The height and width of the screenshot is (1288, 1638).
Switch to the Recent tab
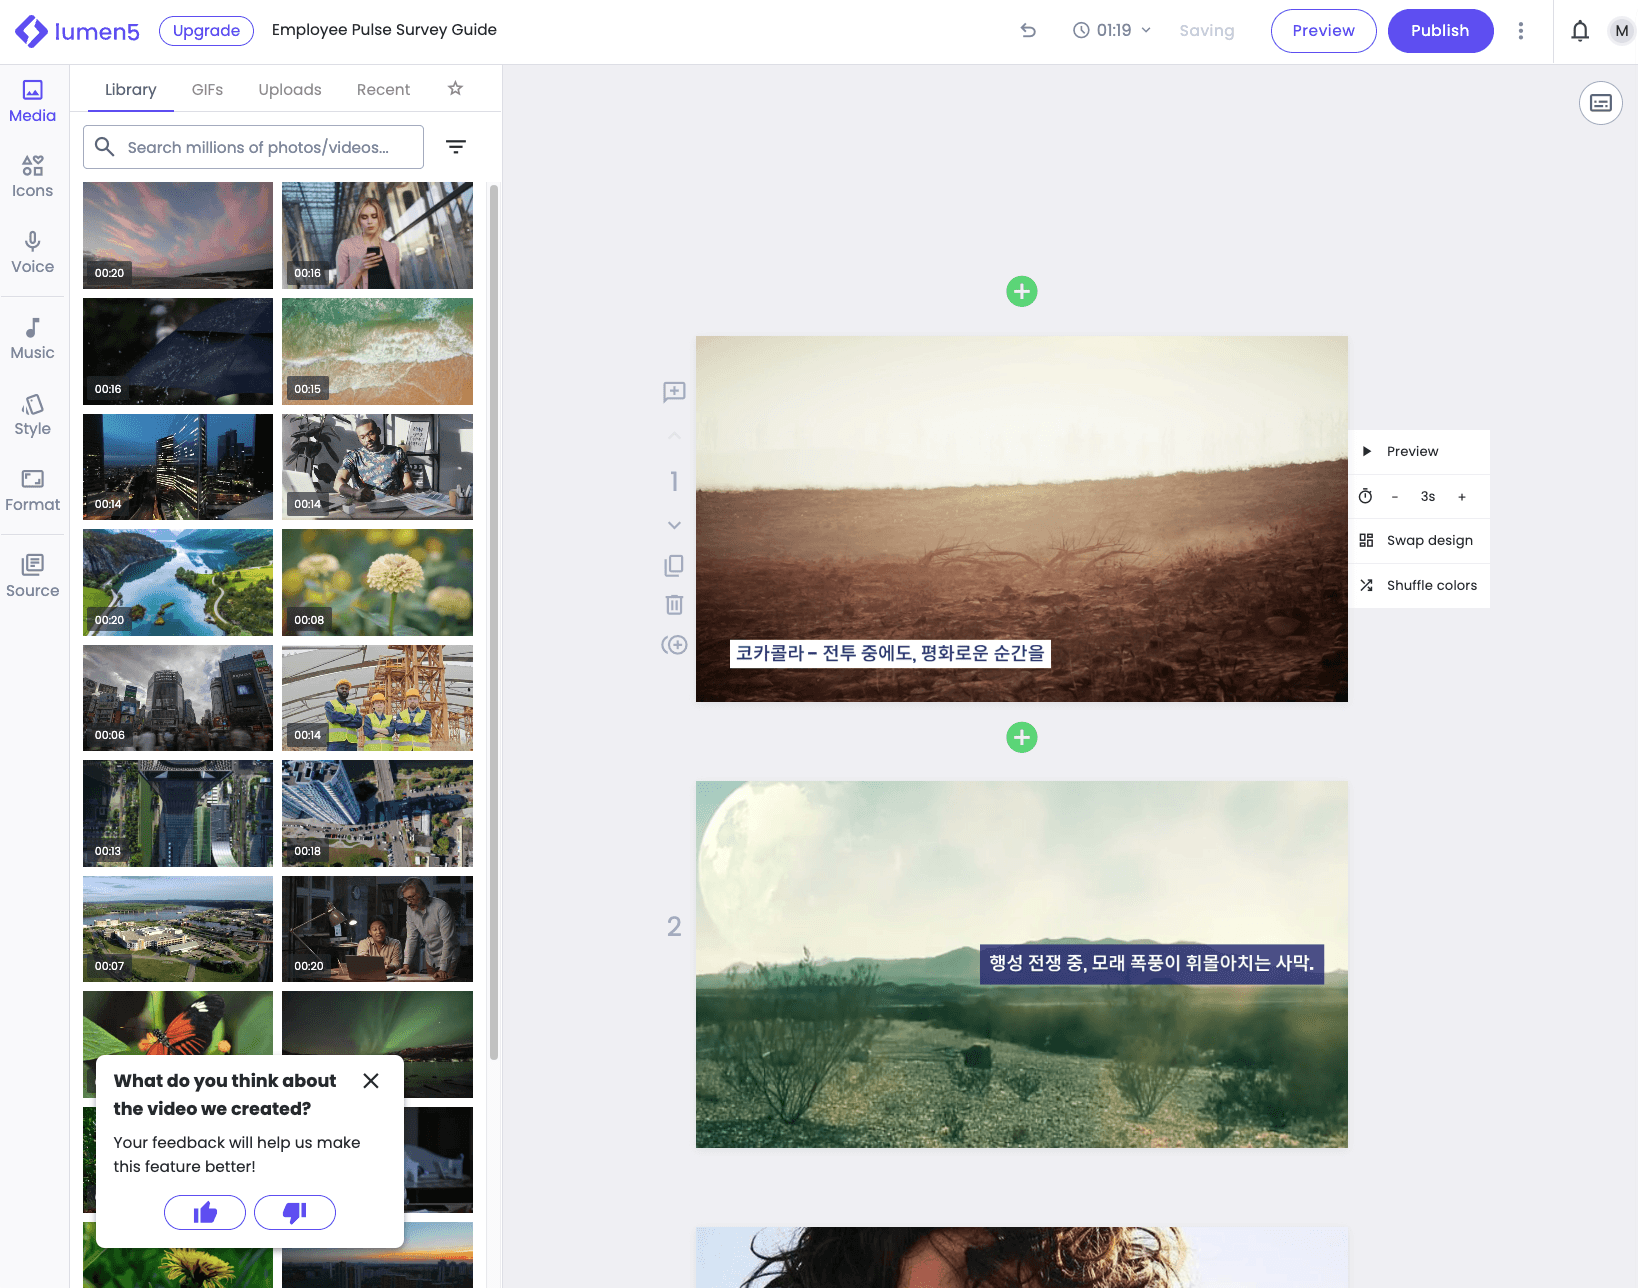pyautogui.click(x=383, y=89)
